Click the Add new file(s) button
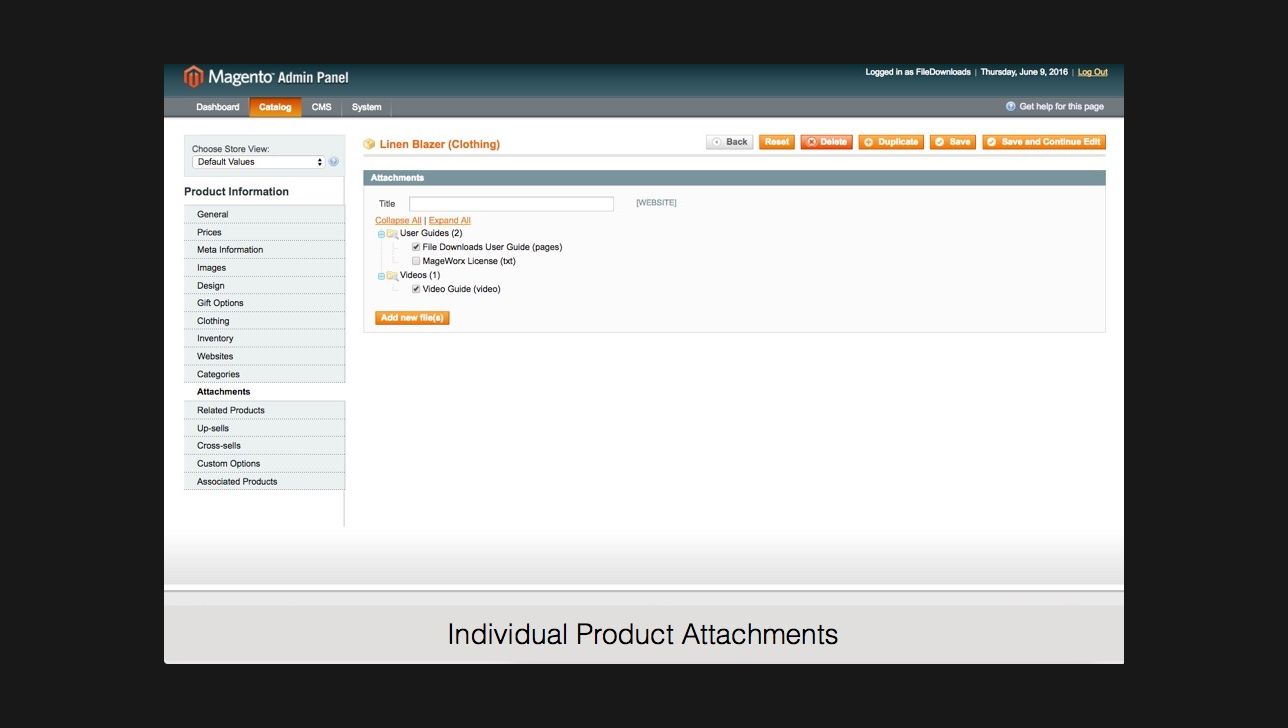This screenshot has width=1288, height=728. pyautogui.click(x=411, y=317)
